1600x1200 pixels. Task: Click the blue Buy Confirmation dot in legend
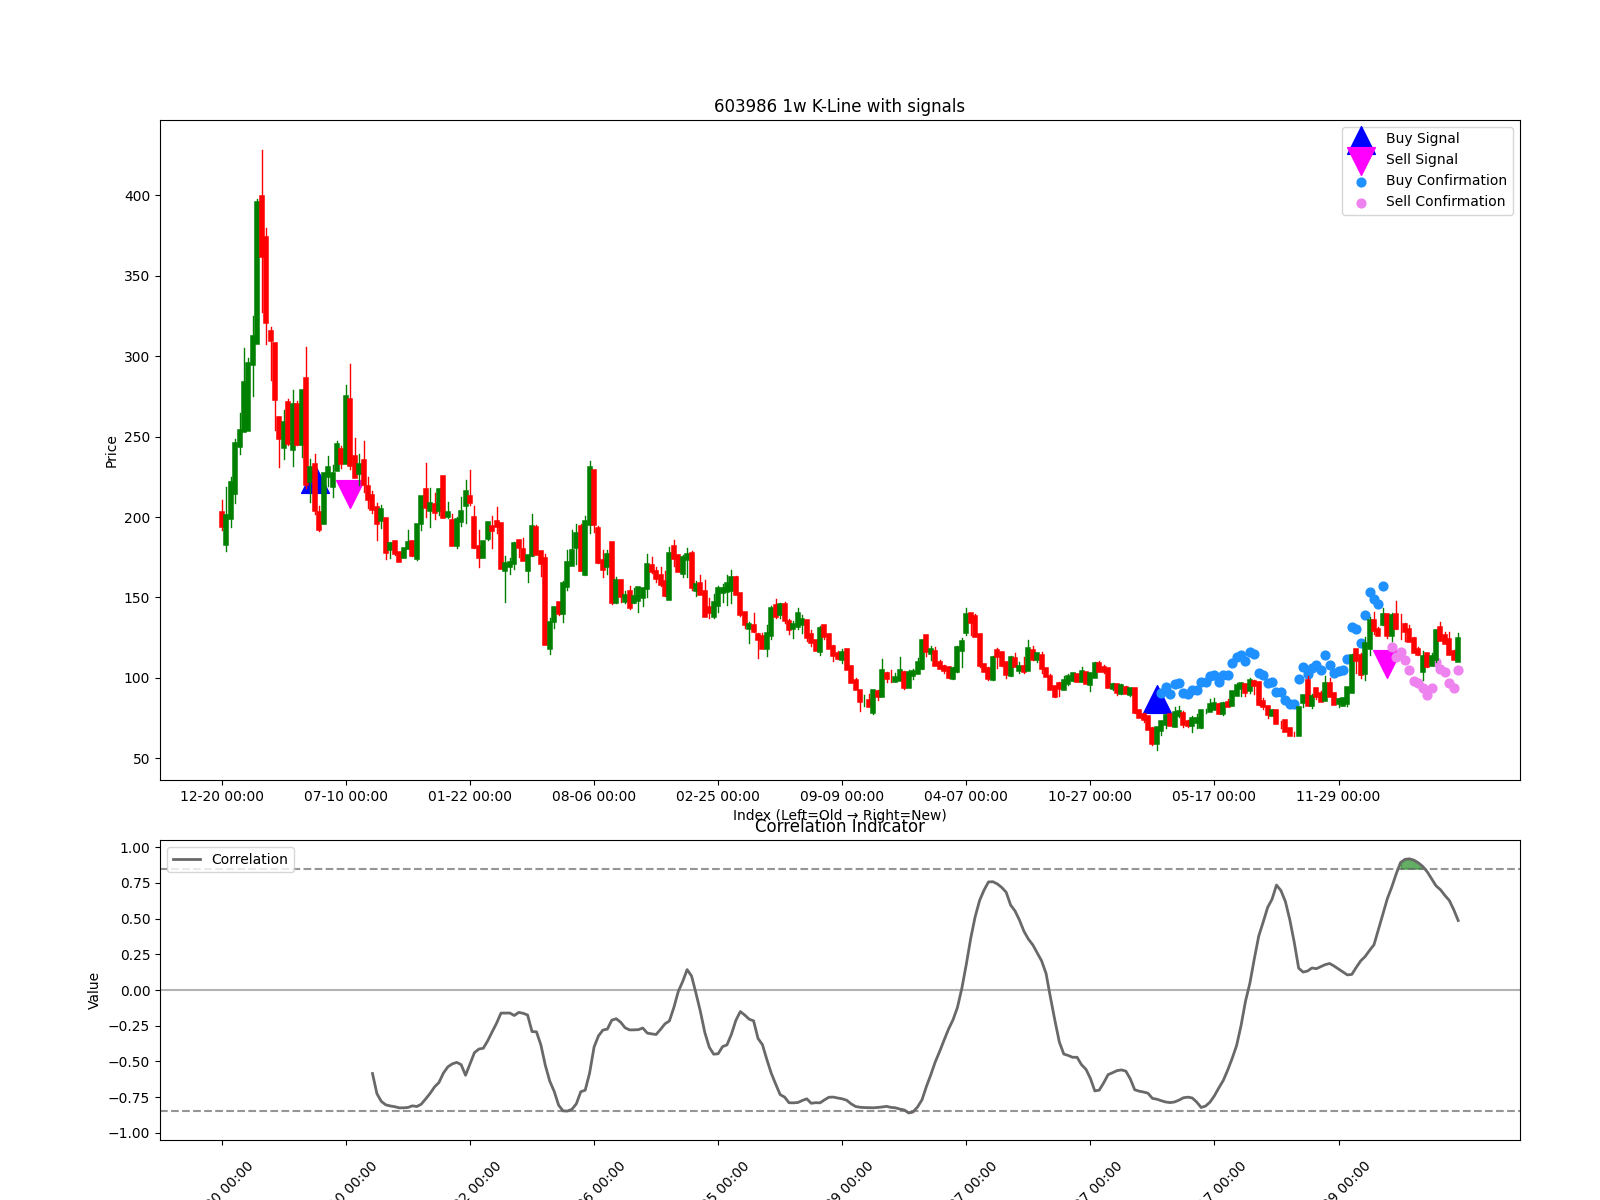coord(1361,182)
